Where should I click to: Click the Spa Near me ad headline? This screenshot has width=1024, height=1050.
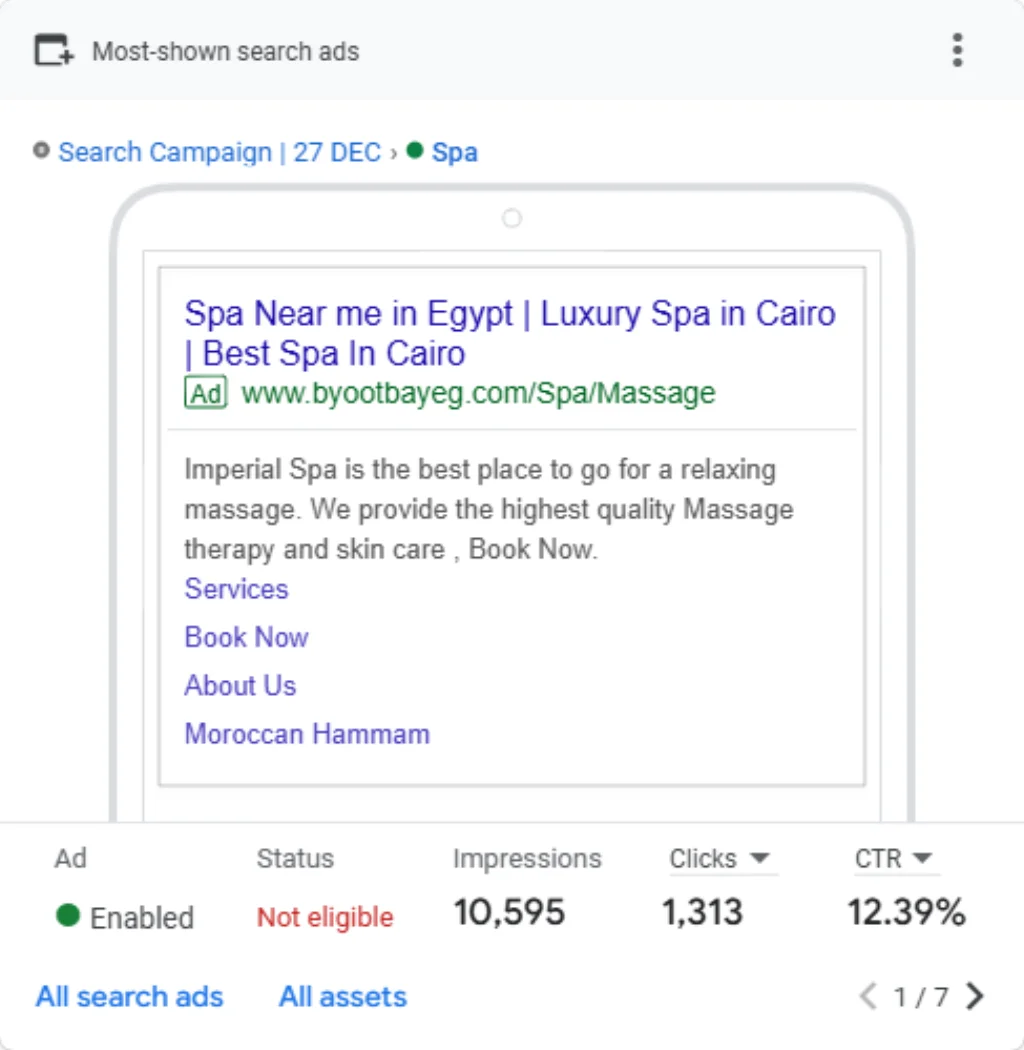510,333
